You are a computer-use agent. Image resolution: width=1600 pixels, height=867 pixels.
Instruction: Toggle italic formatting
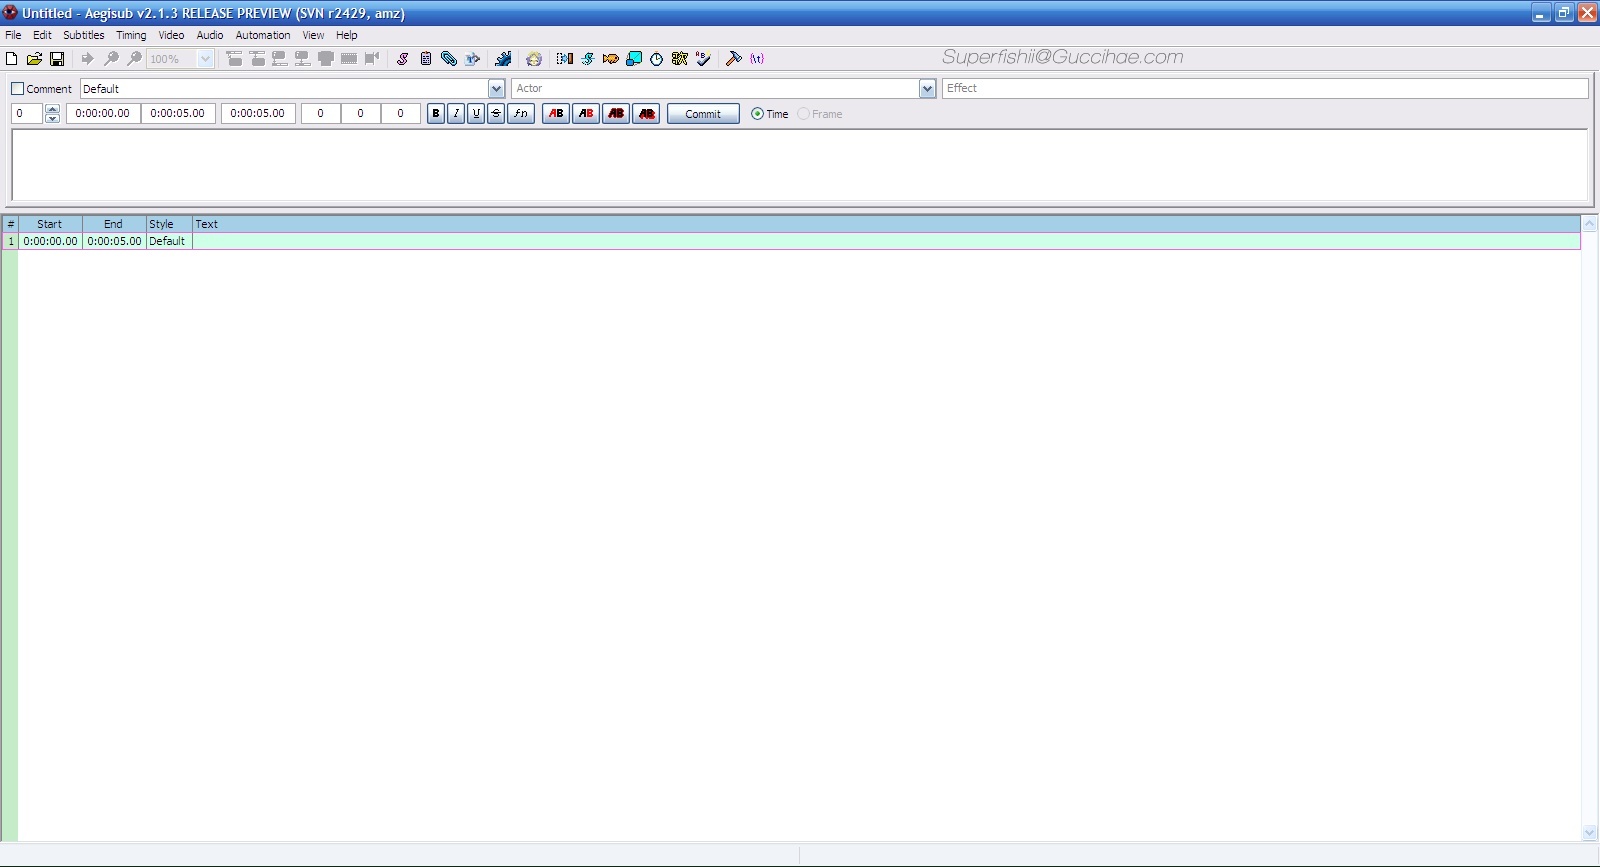coord(456,114)
